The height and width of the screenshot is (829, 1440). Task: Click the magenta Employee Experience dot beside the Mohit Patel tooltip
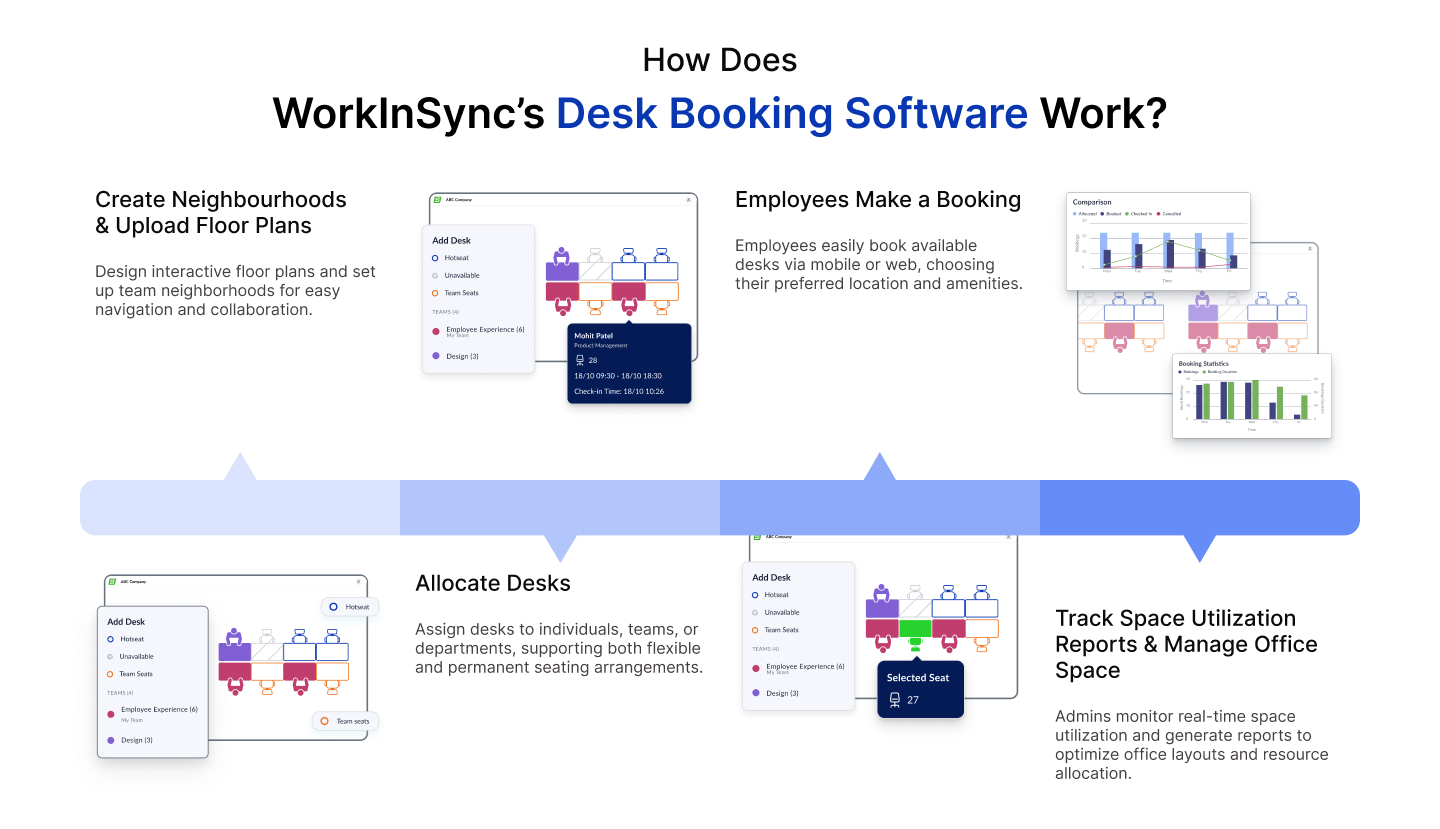436,331
